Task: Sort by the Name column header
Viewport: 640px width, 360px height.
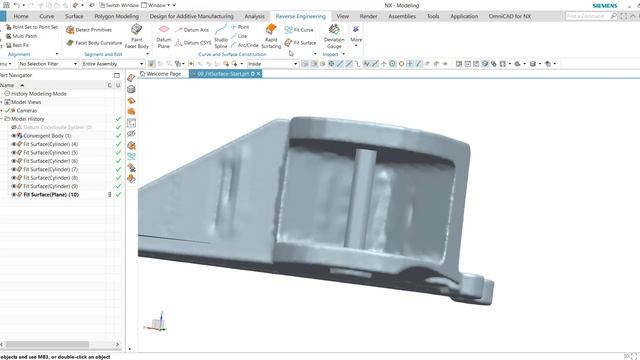Action: click(12, 85)
